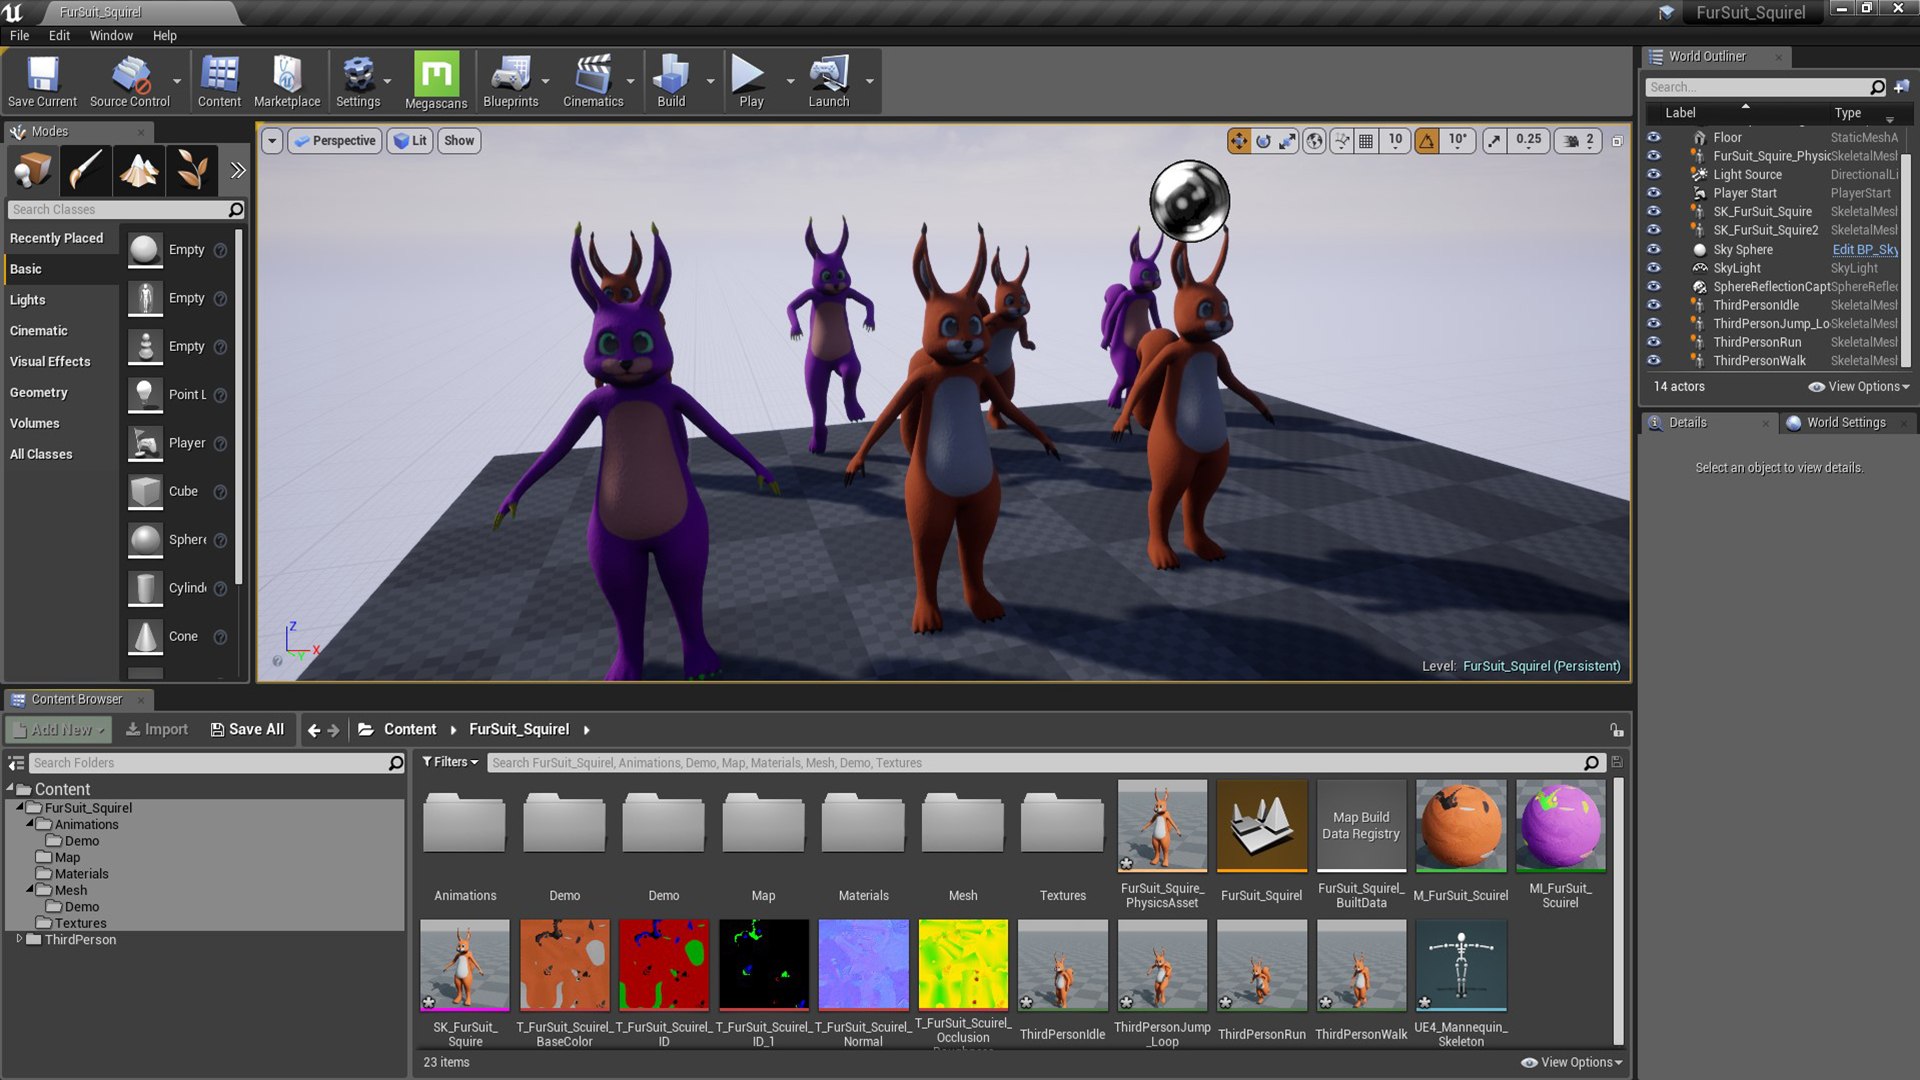
Task: Toggle scale snapping in the viewport
Action: [1494, 141]
